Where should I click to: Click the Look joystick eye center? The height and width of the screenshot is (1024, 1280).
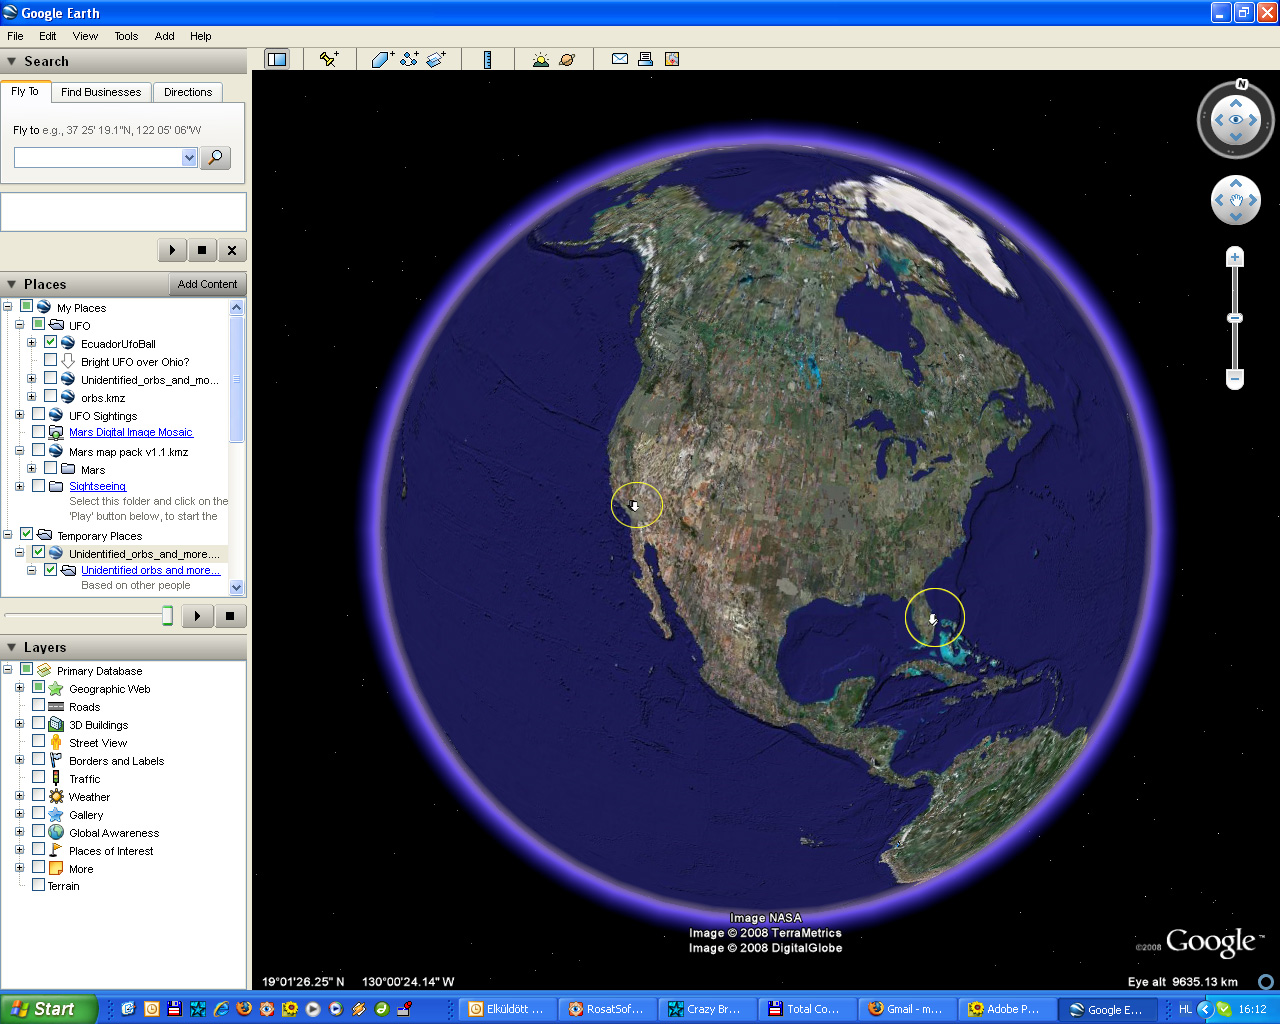[x=1236, y=120]
